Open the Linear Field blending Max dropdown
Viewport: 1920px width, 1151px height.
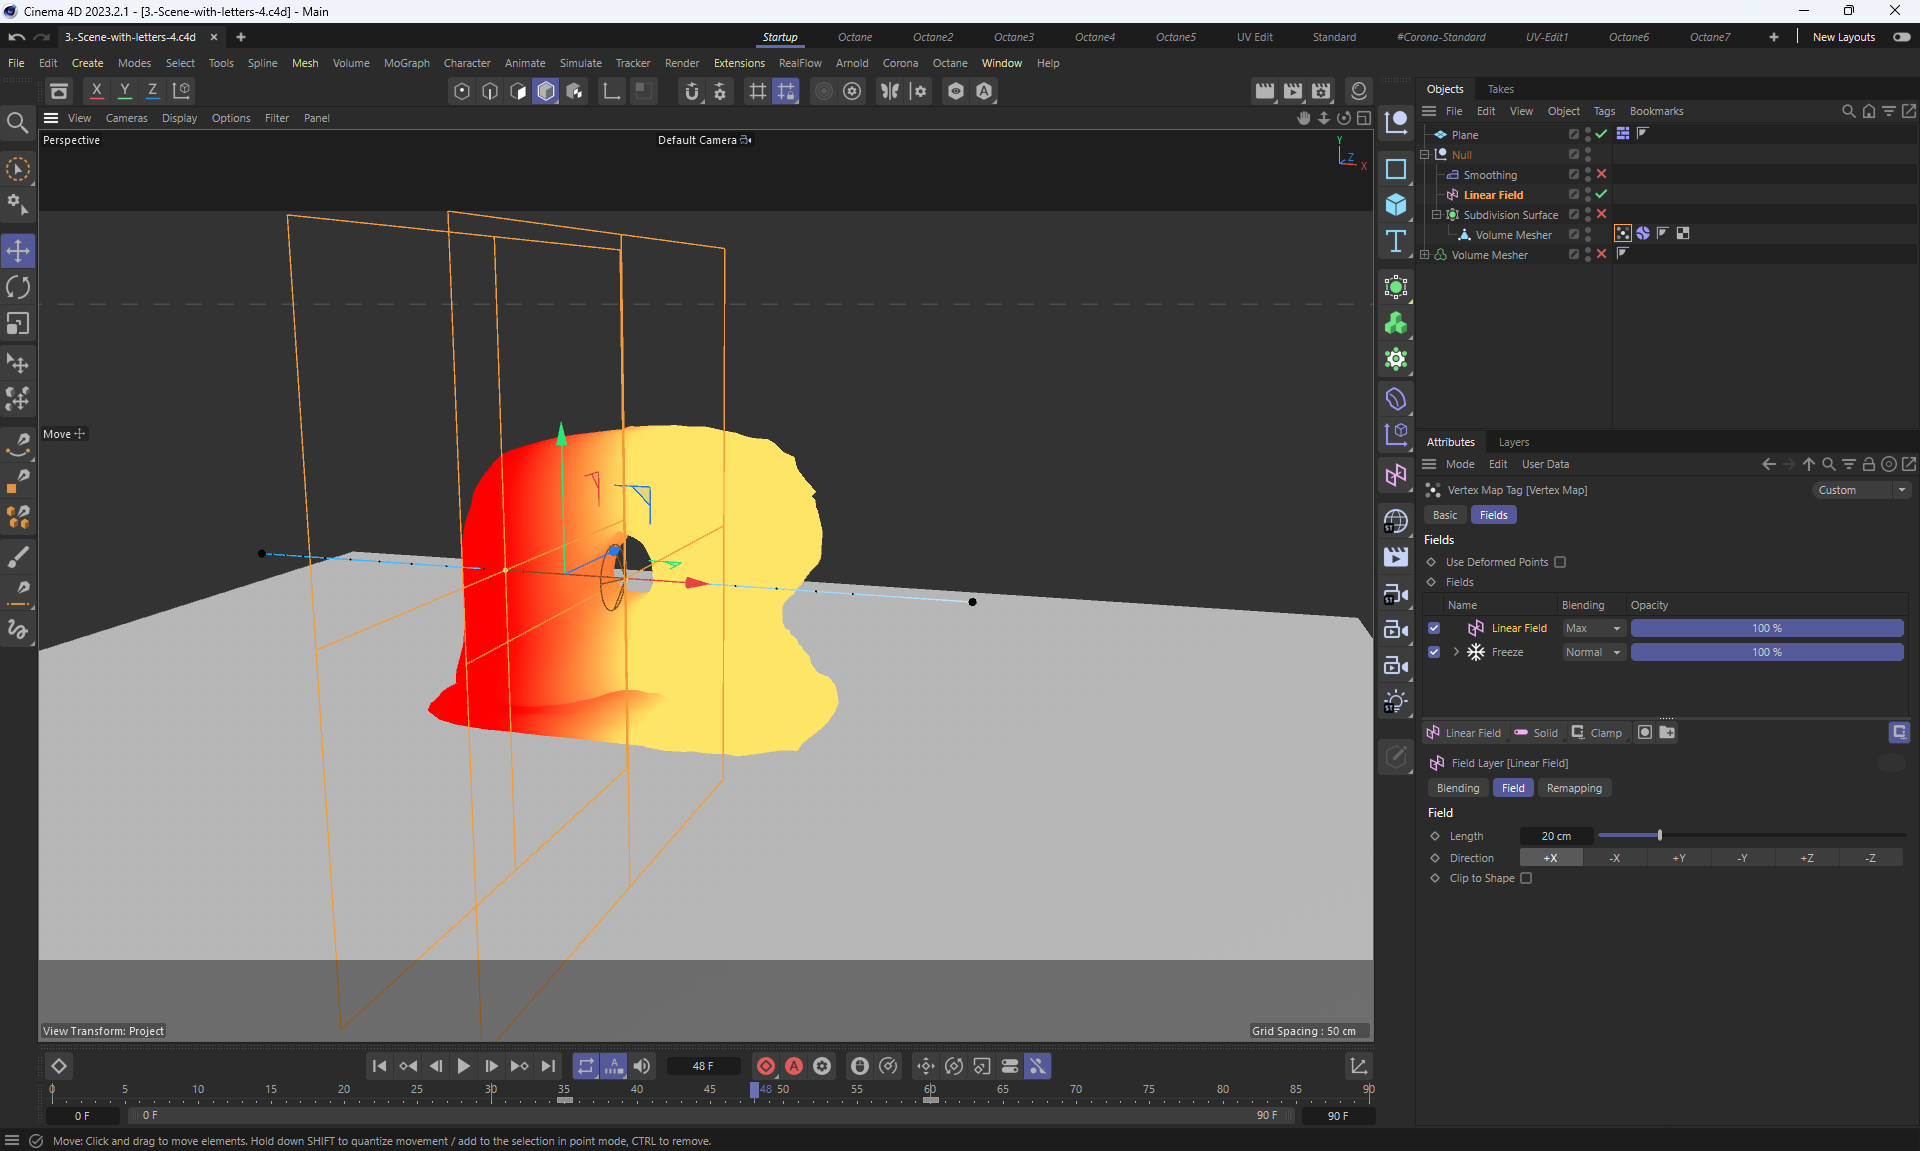tap(1594, 628)
